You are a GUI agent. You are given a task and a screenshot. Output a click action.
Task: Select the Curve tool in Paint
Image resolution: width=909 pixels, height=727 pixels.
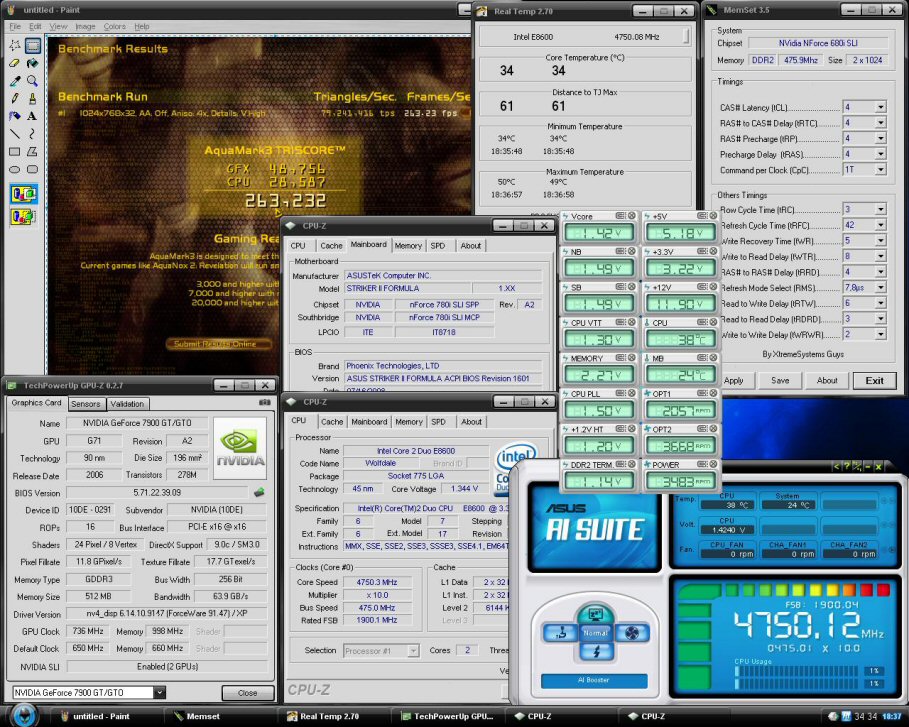[32, 134]
